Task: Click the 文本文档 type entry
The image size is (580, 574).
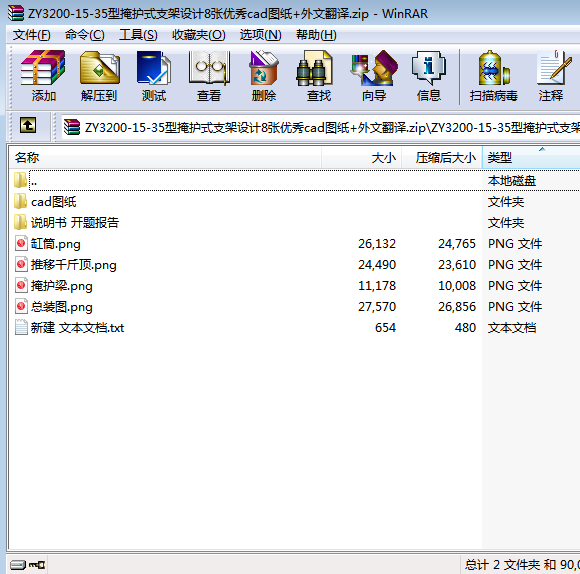Action: click(512, 328)
